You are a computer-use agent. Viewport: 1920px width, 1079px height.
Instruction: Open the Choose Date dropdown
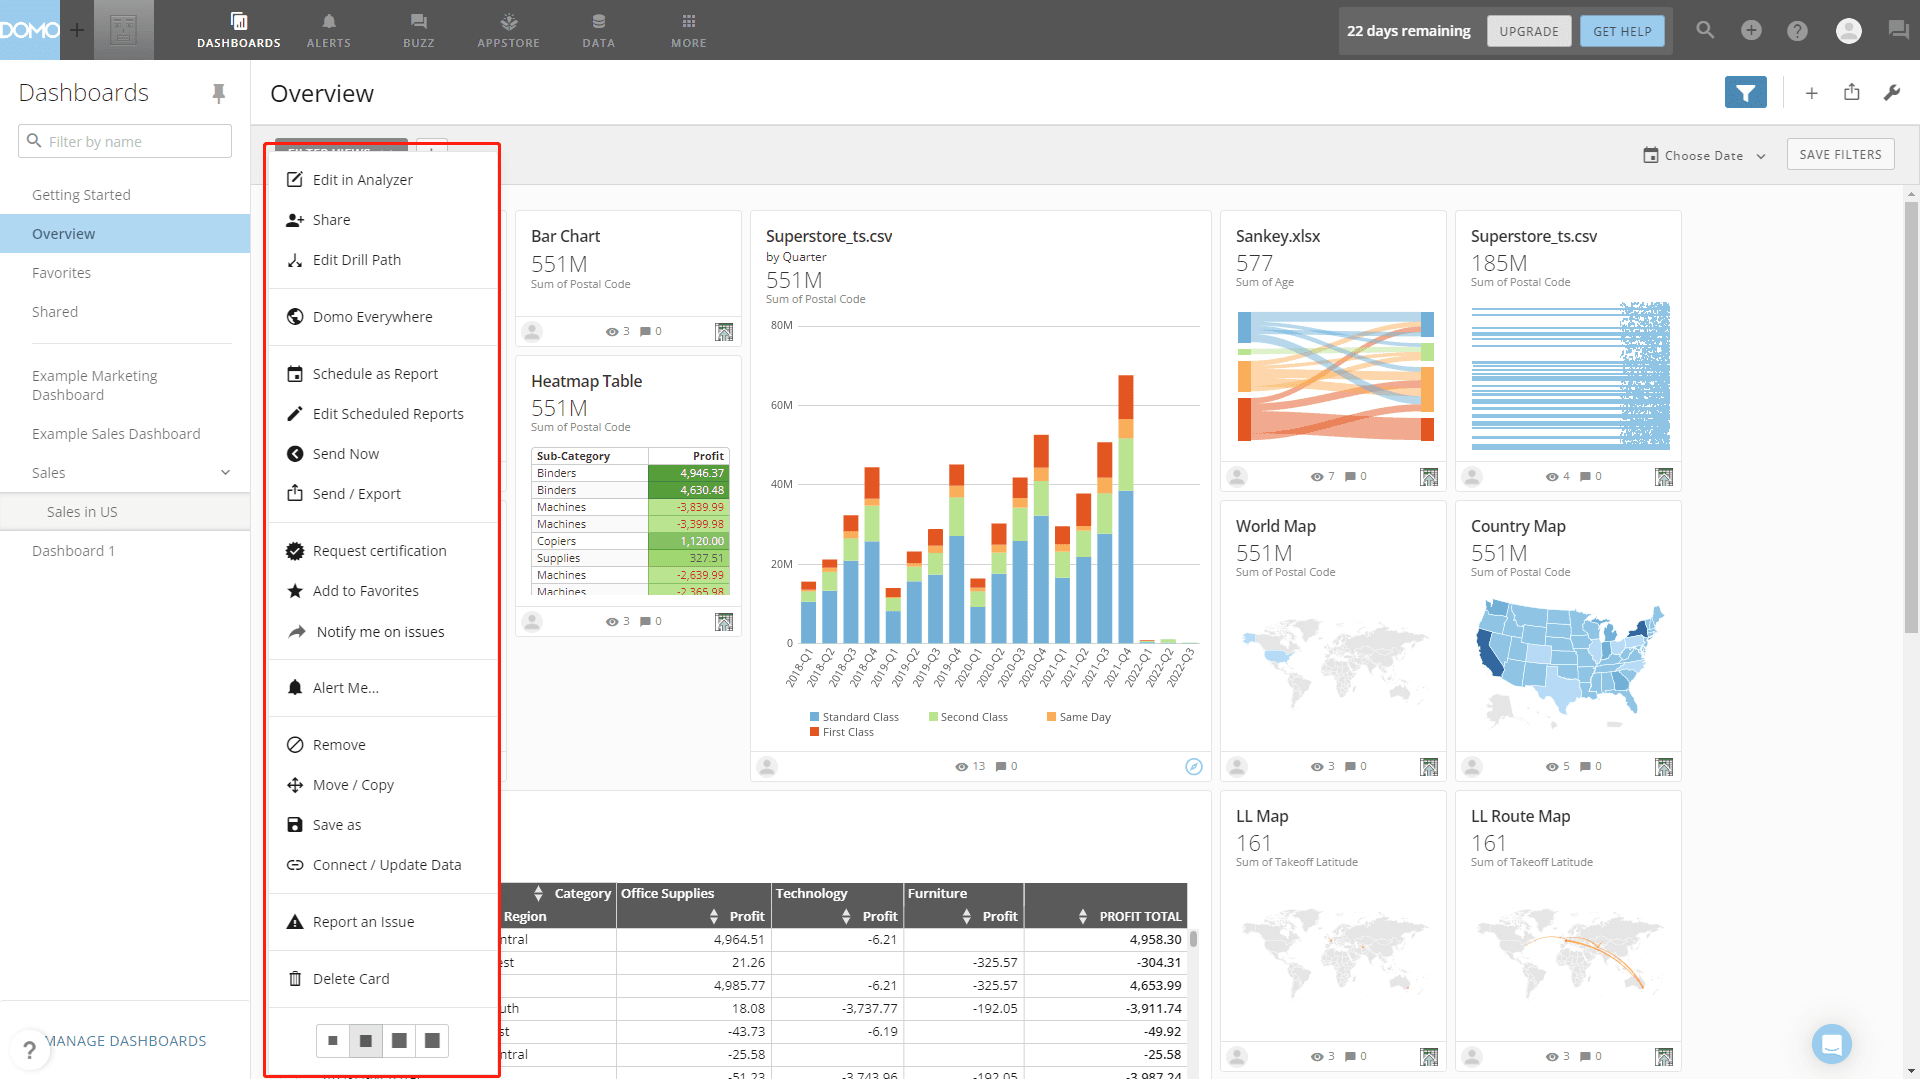[x=1704, y=155]
